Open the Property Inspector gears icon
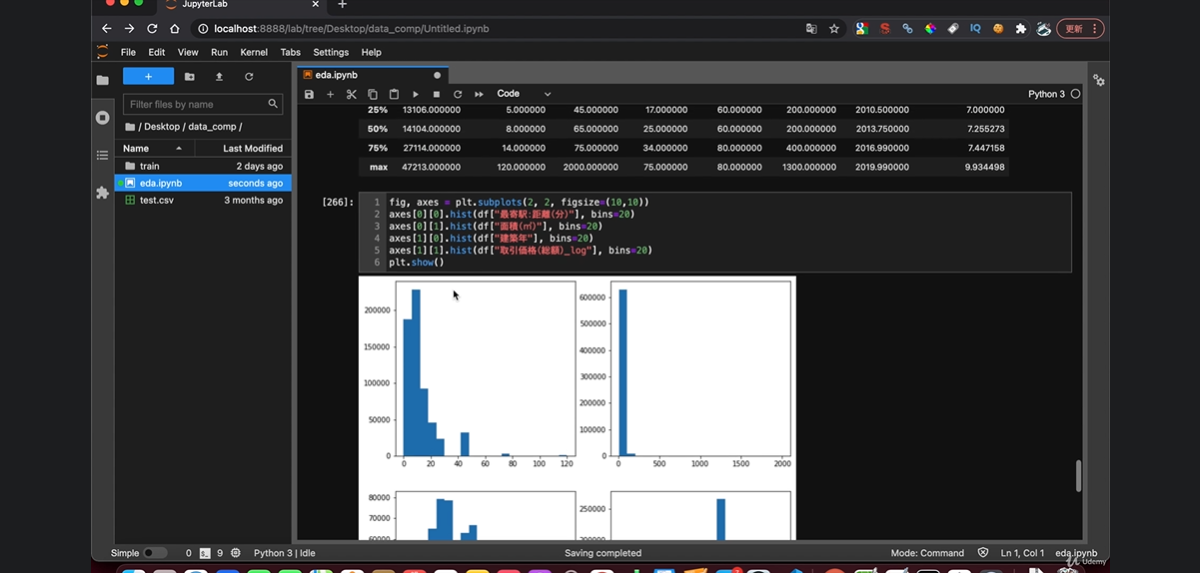 click(x=1099, y=80)
